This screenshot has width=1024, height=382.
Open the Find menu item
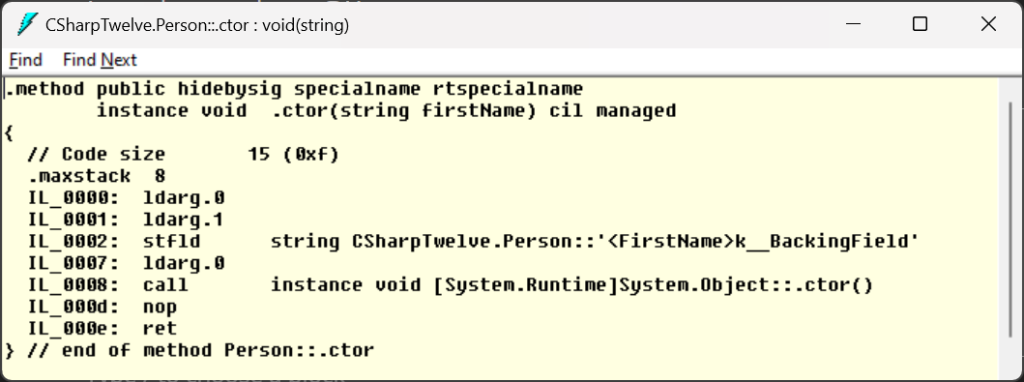[x=25, y=60]
